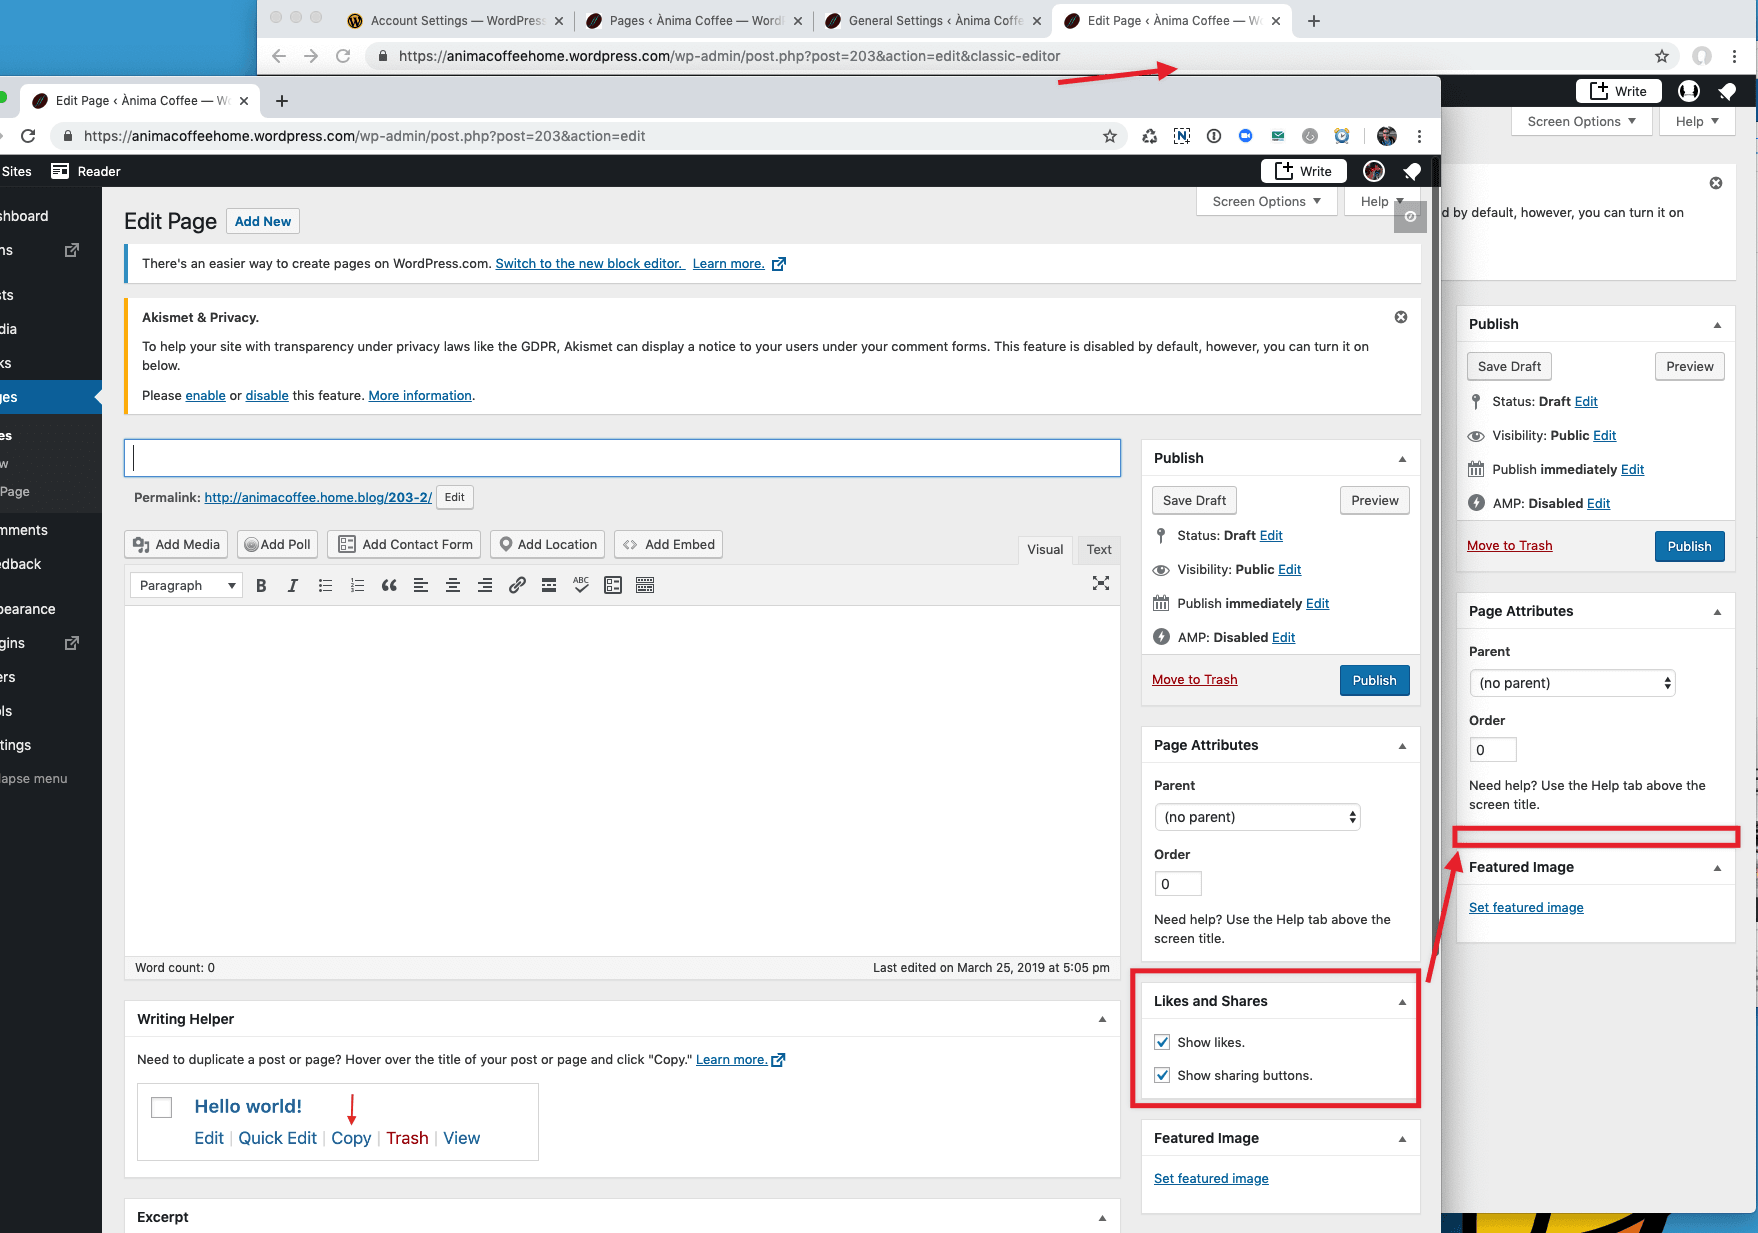Image resolution: width=1758 pixels, height=1233 pixels.
Task: Open Reader from admin bar
Action: pos(87,172)
